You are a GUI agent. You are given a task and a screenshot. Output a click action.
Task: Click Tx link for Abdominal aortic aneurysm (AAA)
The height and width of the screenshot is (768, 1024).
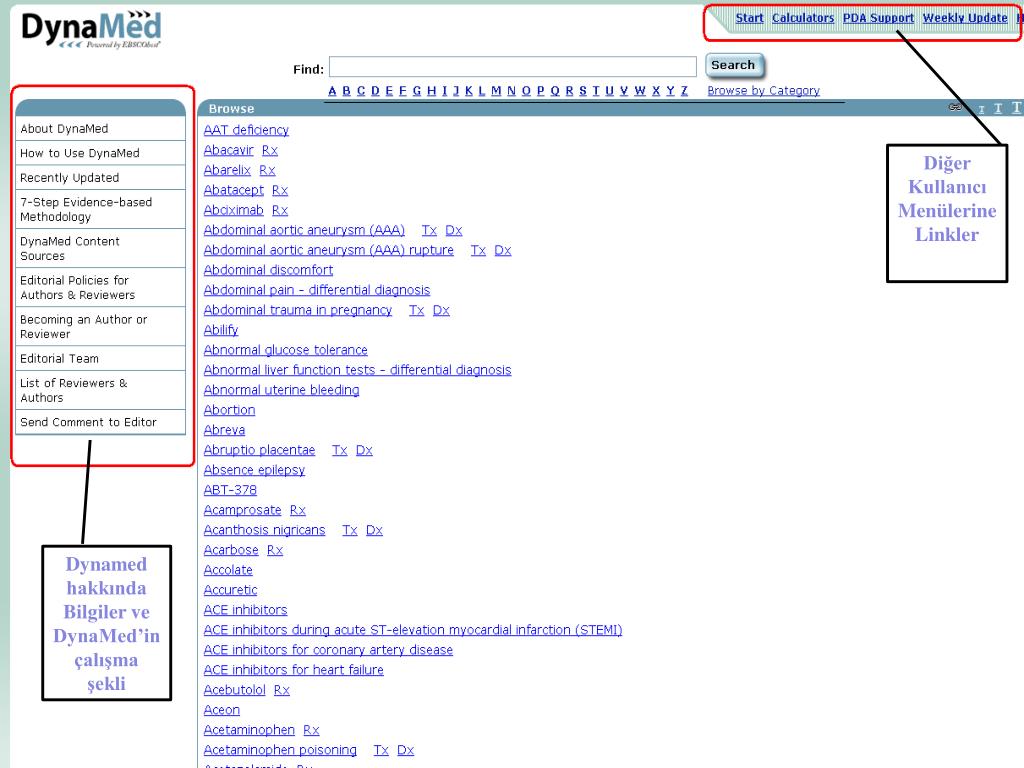[429, 230]
